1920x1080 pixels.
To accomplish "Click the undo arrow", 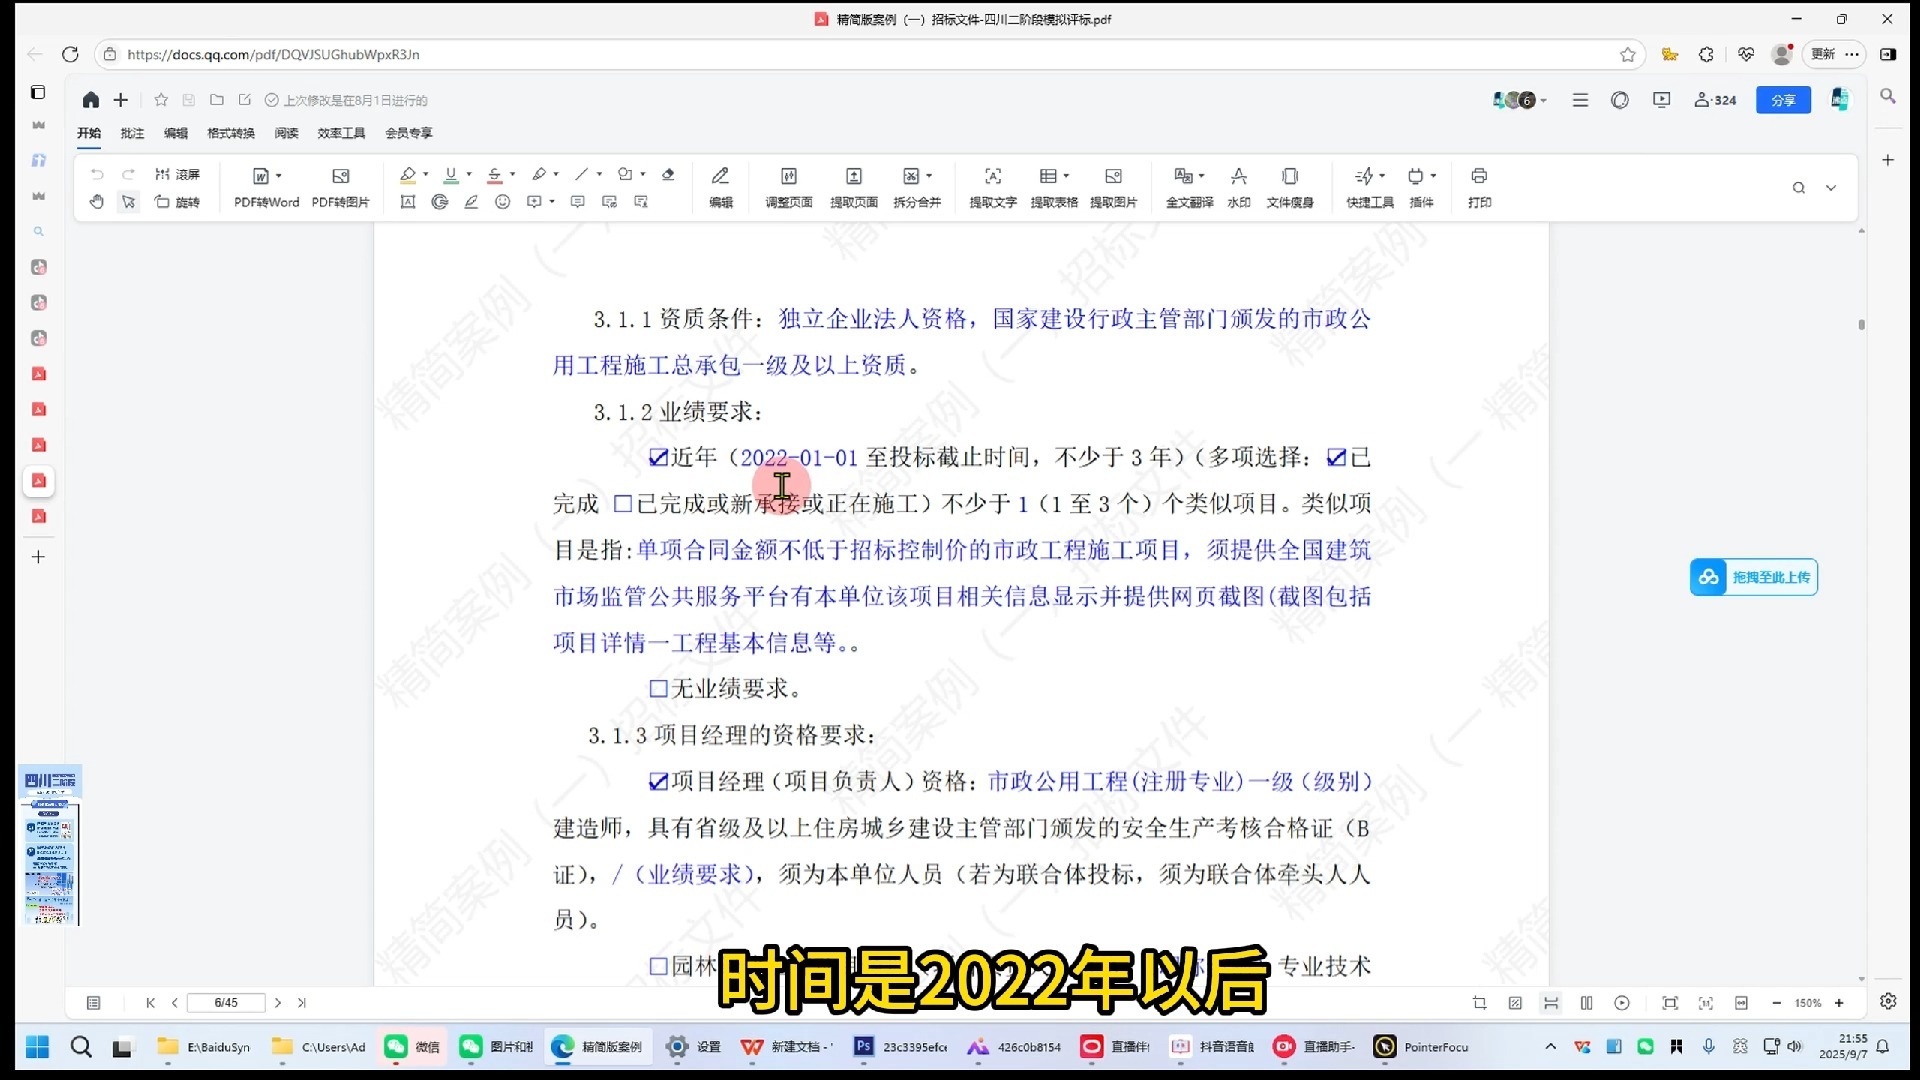I will [x=97, y=175].
